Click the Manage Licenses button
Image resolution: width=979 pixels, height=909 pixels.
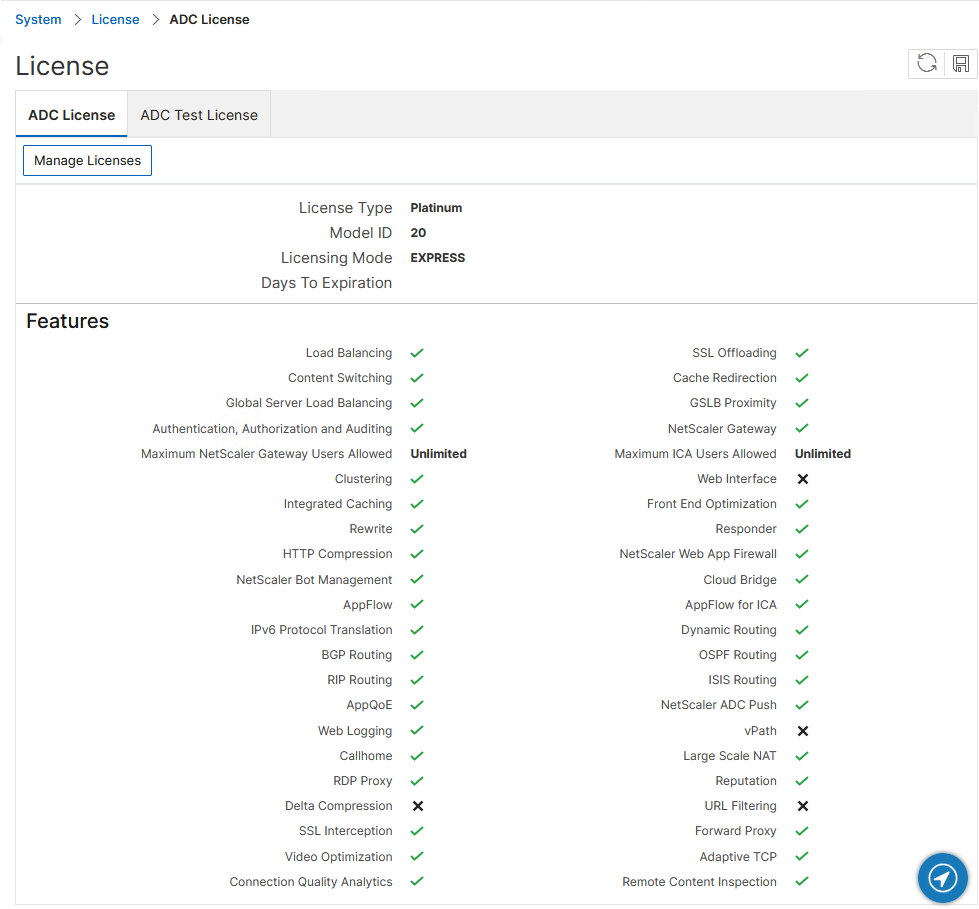pyautogui.click(x=87, y=160)
